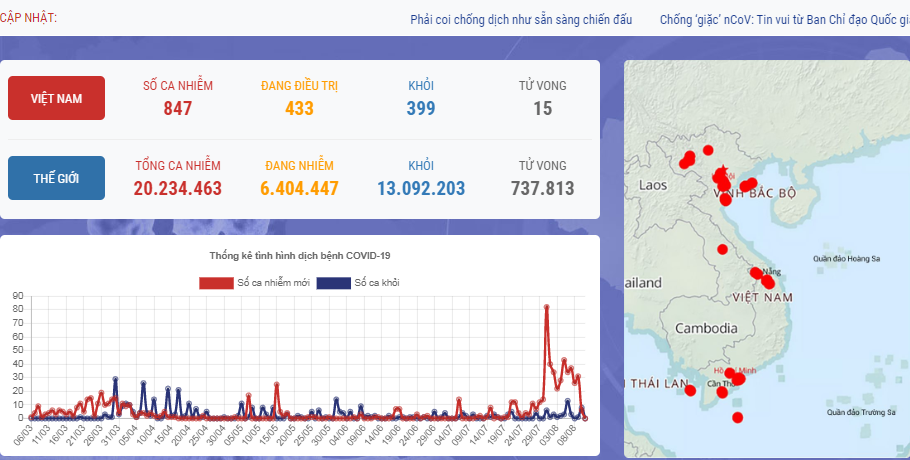Viewport: 910px width, 460px height.
Task: Click the red marker near Cần Thơ
Action: click(x=720, y=393)
